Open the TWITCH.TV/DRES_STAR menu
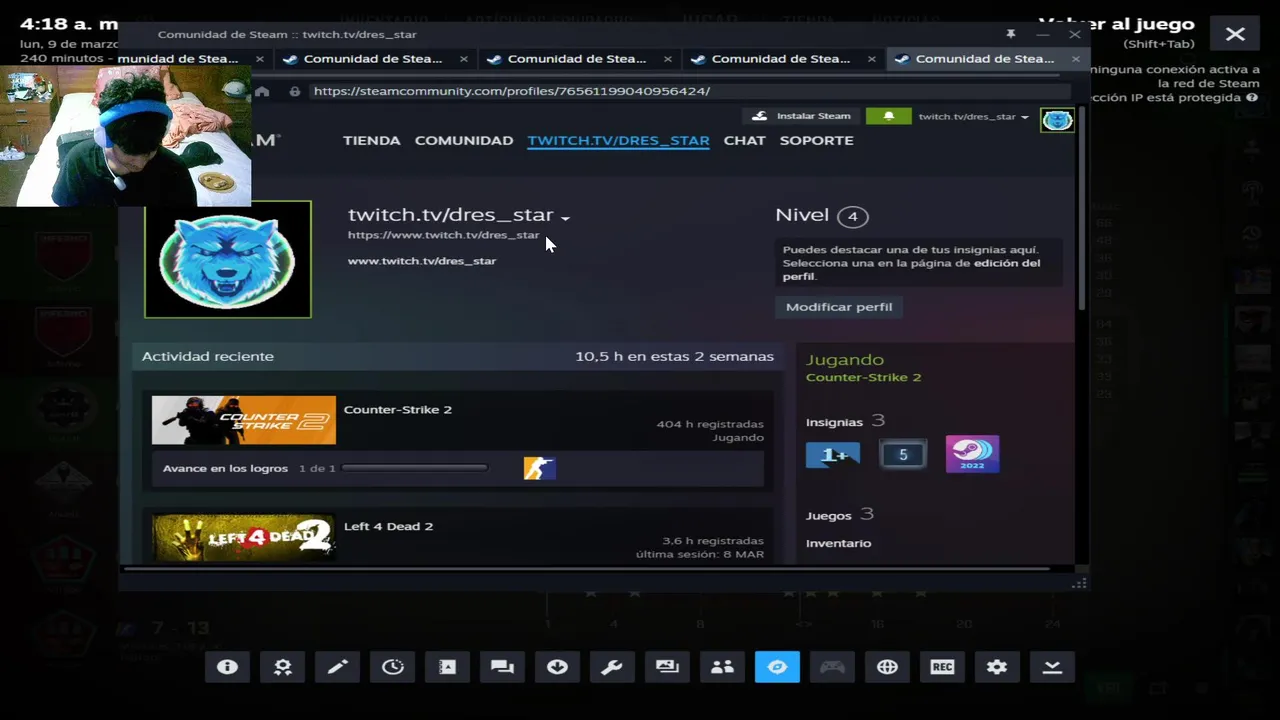The width and height of the screenshot is (1280, 720). [x=618, y=140]
